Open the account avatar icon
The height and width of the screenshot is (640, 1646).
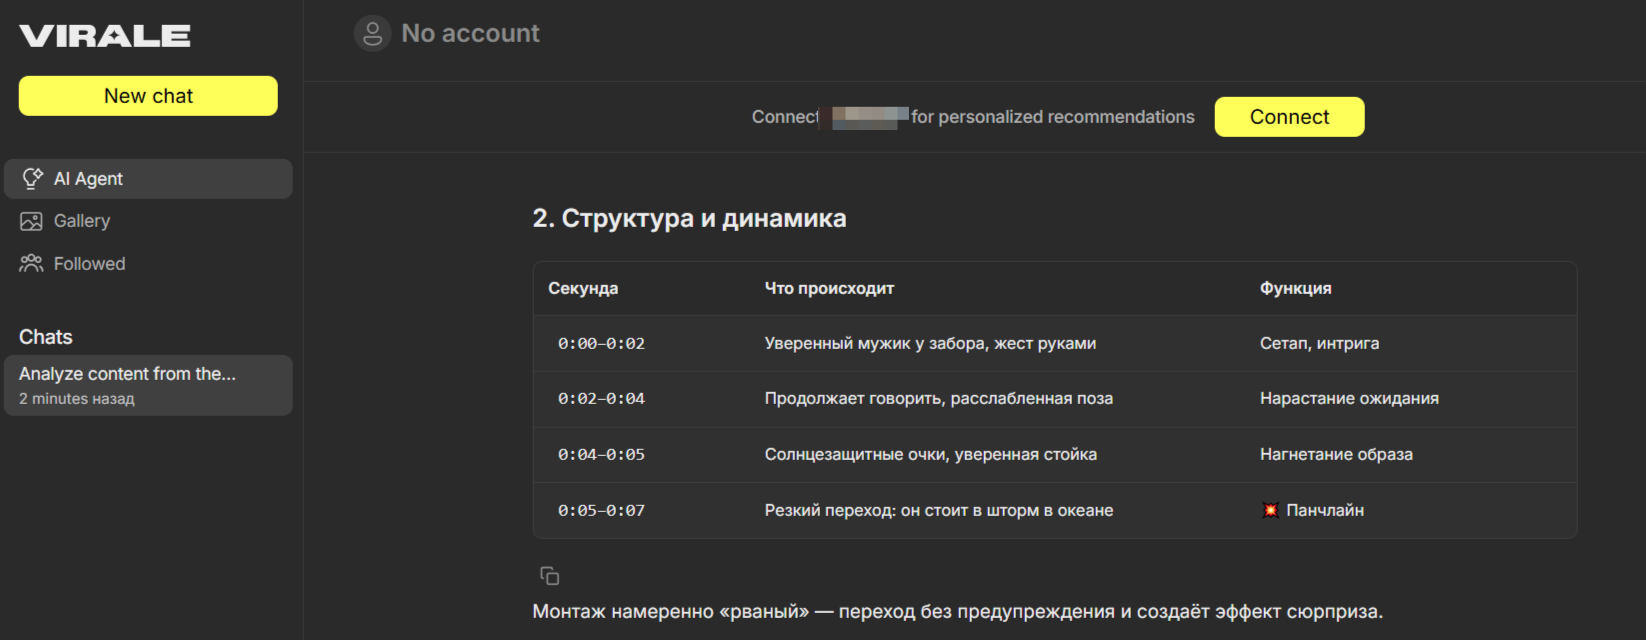(x=372, y=33)
